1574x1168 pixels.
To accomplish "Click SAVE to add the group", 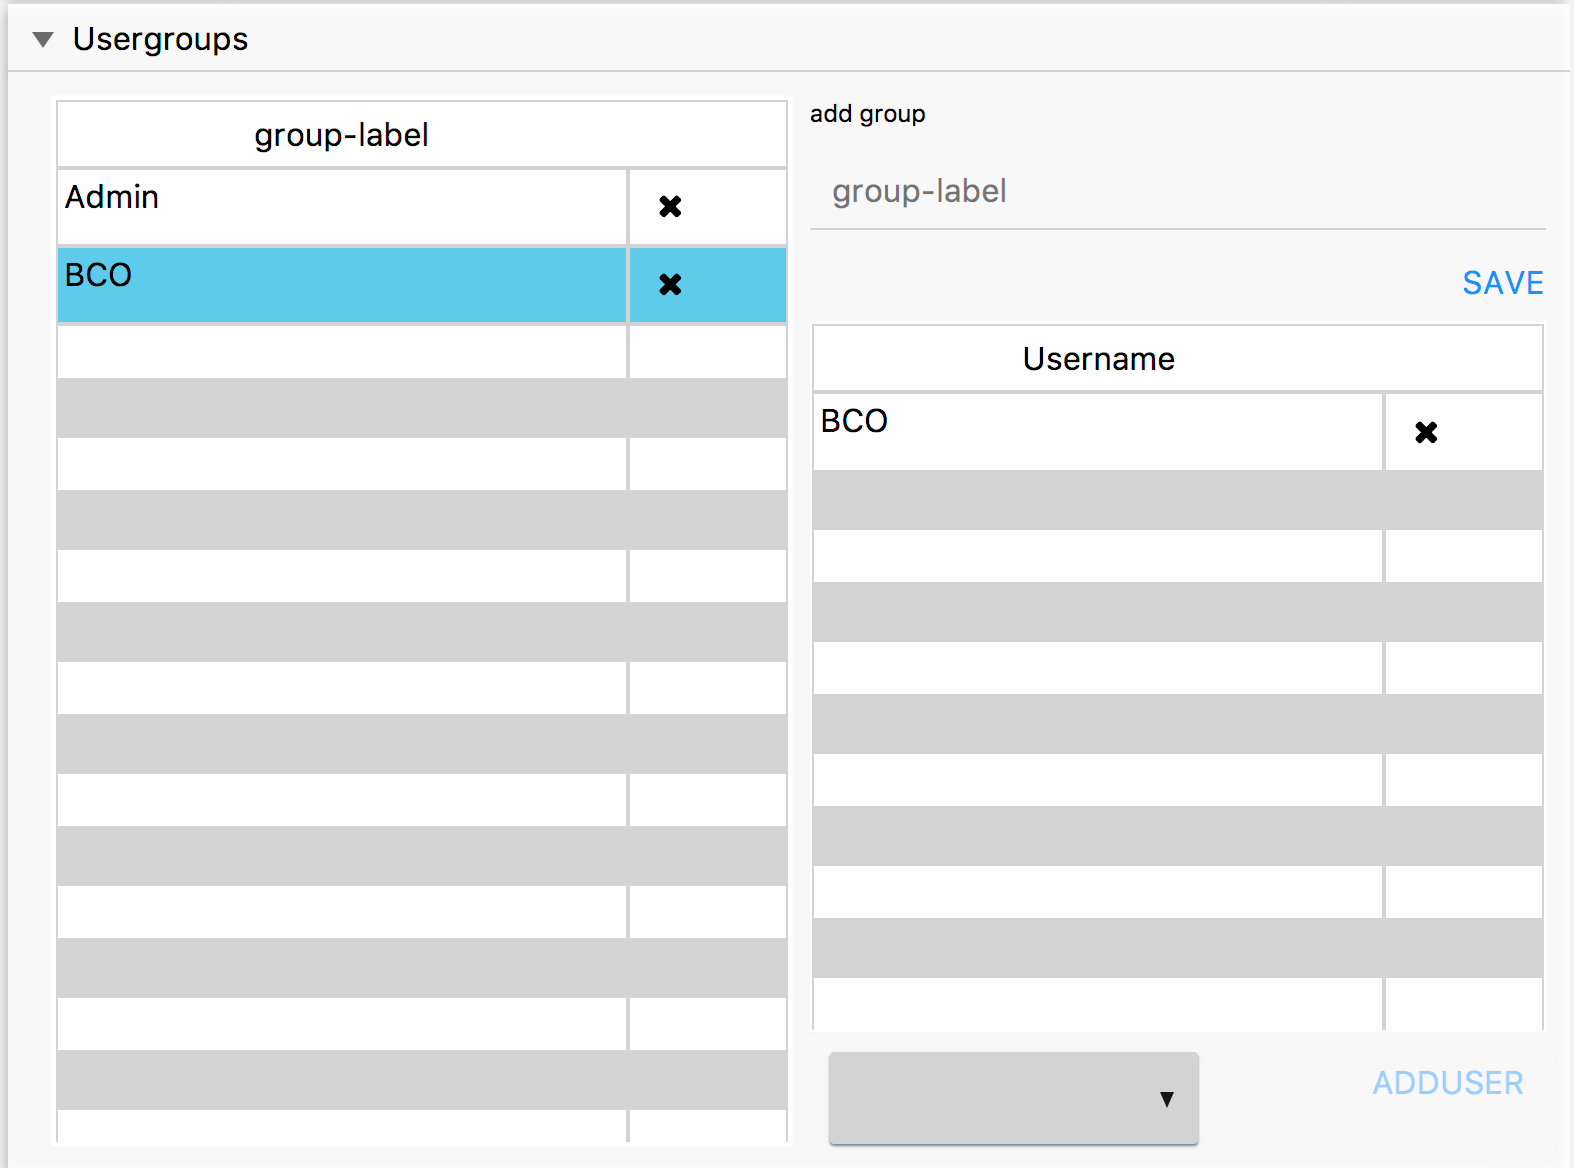I will click(x=1503, y=283).
